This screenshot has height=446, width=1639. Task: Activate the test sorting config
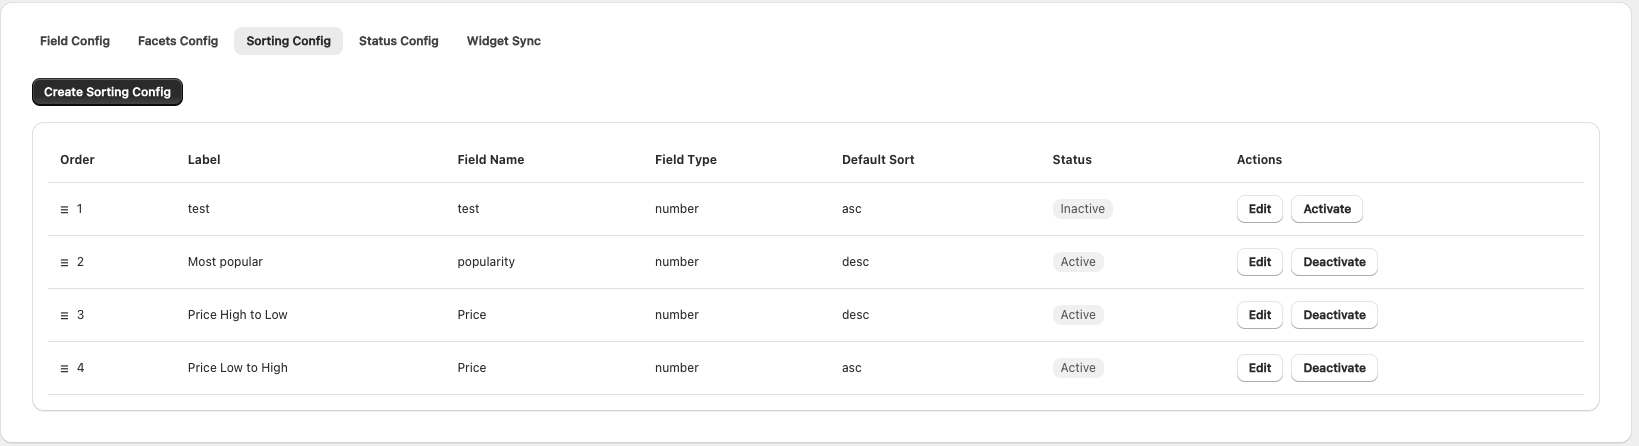coord(1327,209)
